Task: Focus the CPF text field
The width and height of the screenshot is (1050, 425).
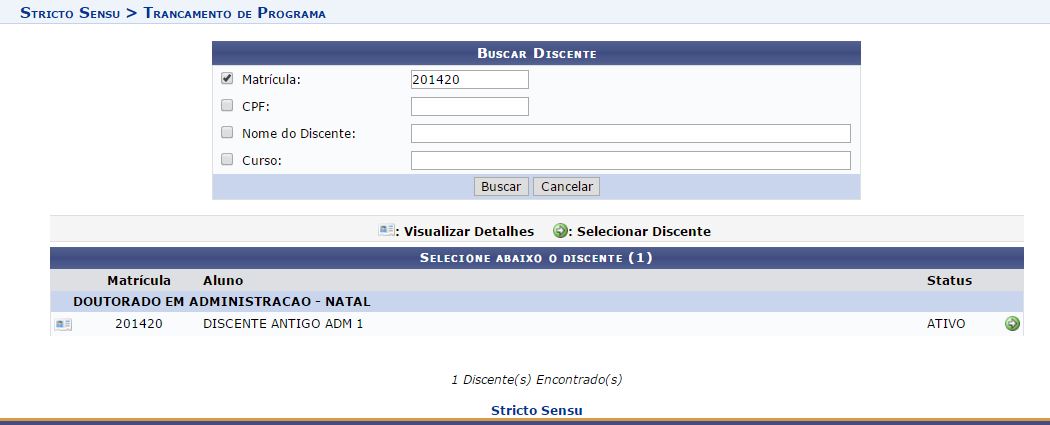Action: pyautogui.click(x=469, y=107)
